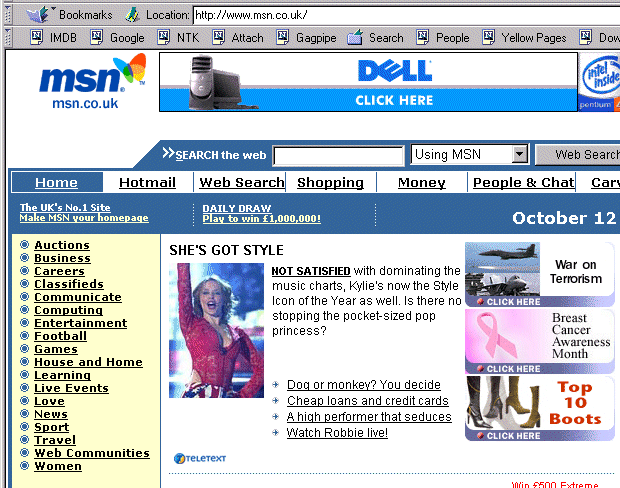Click the Location page proxy icon
620x488 pixels.
[132, 15]
